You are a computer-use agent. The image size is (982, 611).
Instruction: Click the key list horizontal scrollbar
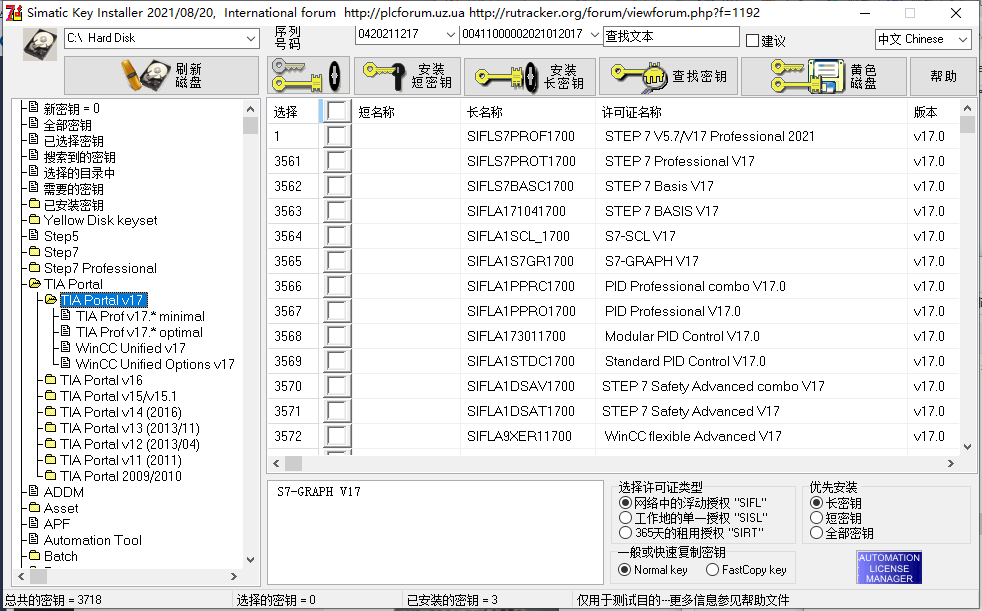(620, 463)
